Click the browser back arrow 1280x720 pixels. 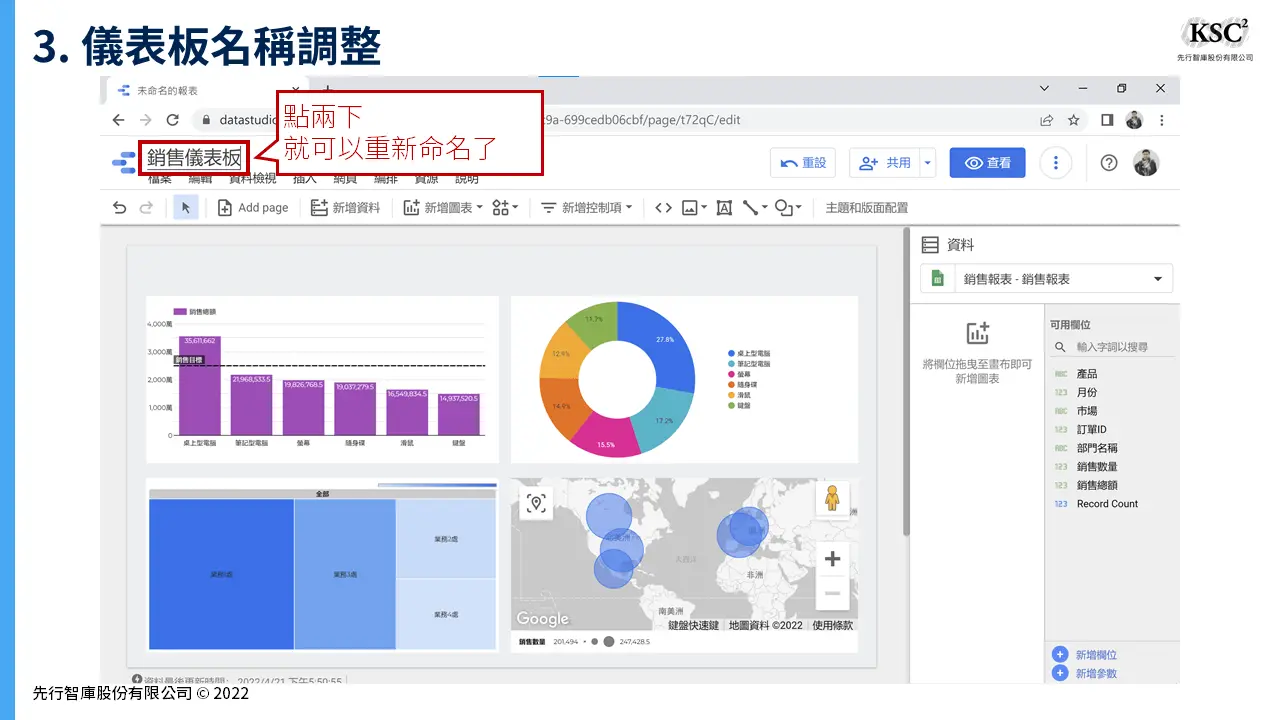(x=119, y=120)
